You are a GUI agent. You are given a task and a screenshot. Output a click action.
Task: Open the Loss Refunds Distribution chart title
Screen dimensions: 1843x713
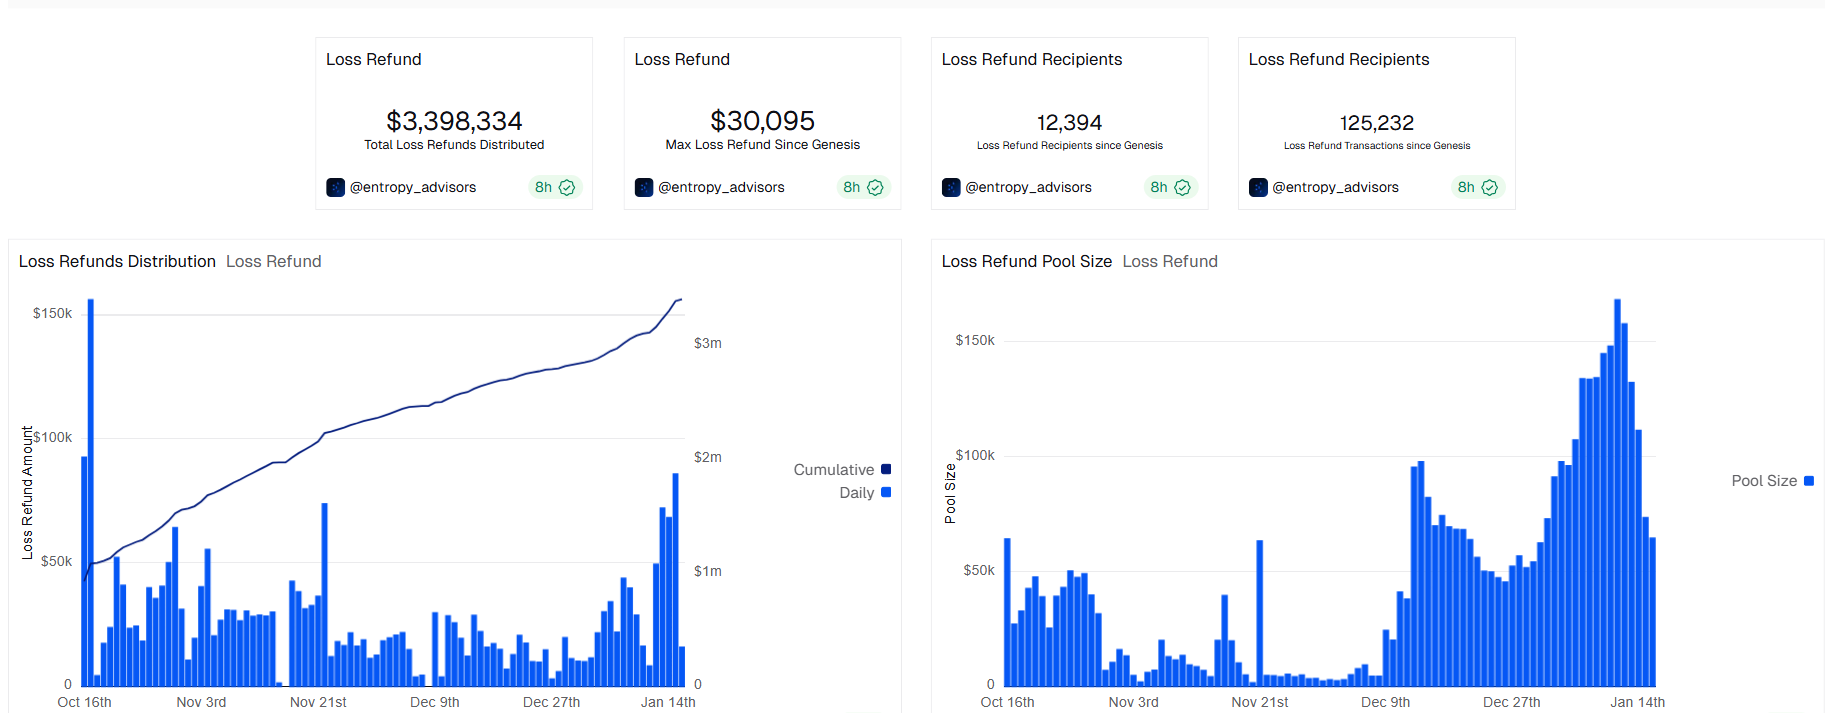tap(117, 261)
